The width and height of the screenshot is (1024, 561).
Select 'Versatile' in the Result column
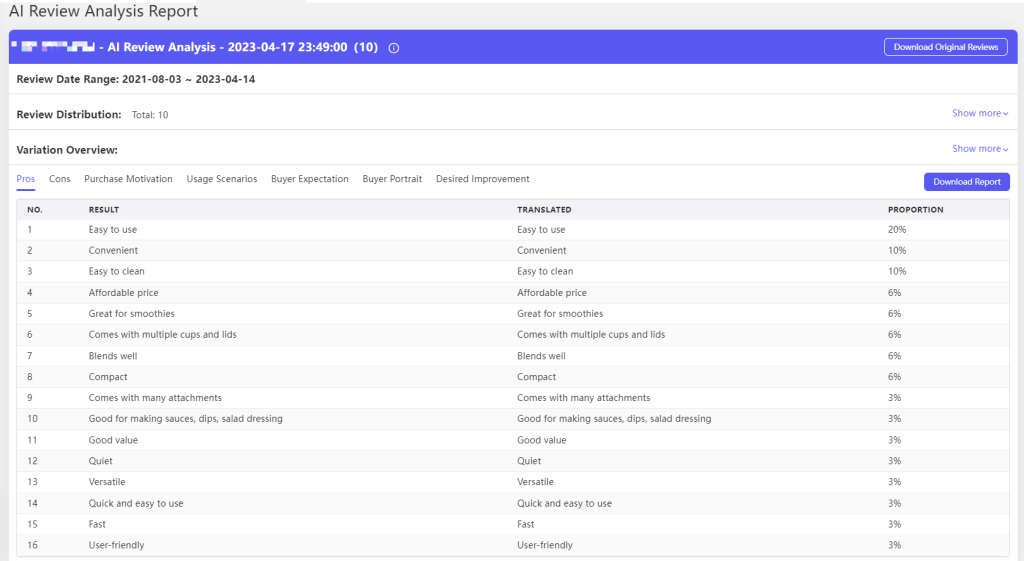coord(106,482)
